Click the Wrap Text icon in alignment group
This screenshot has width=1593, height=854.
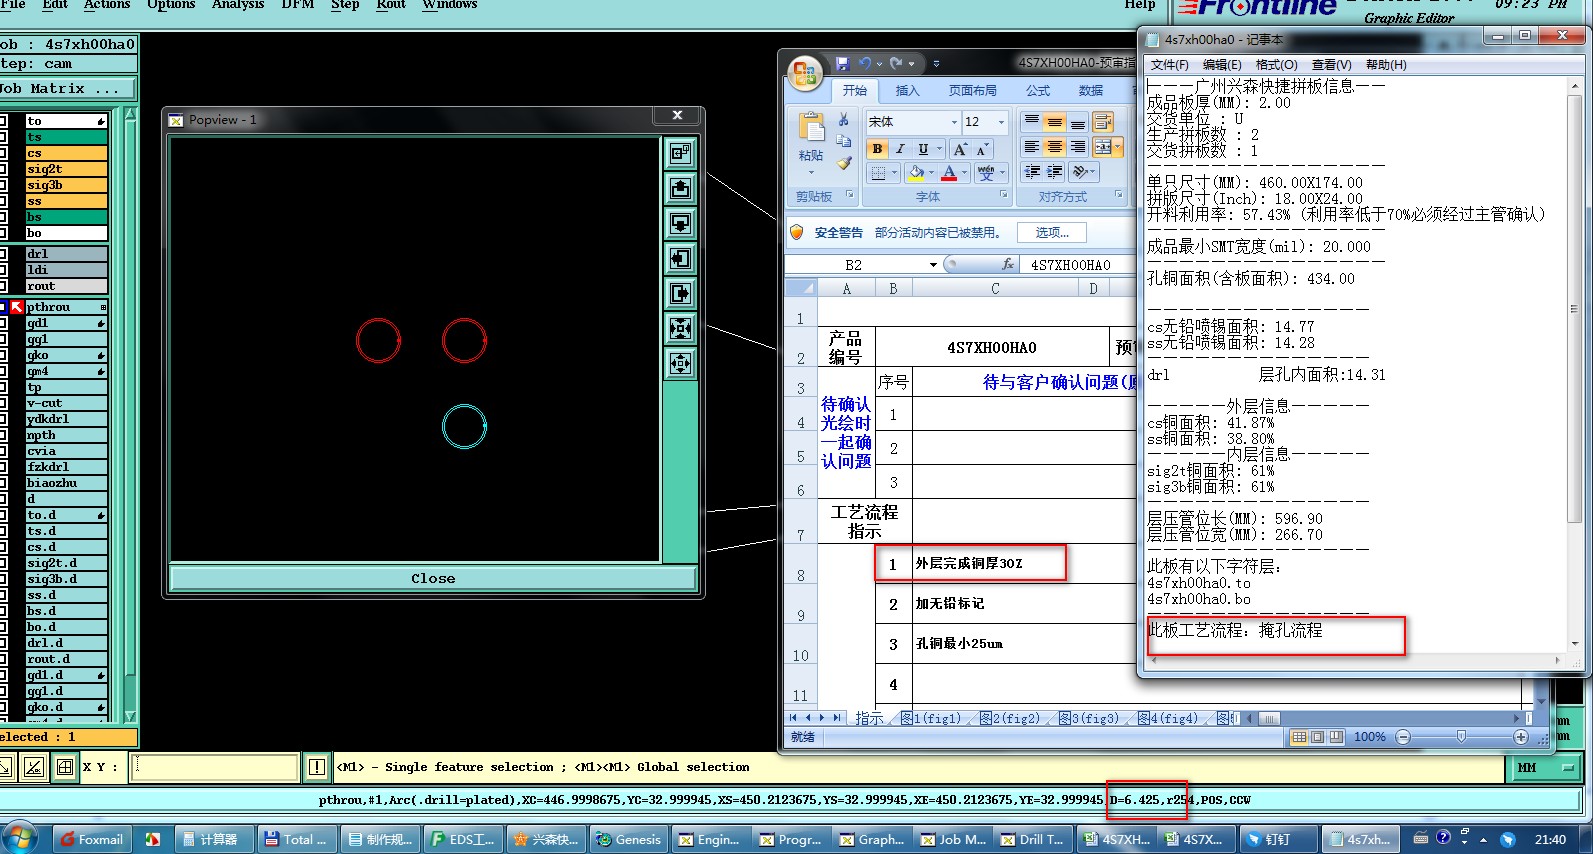(1102, 122)
